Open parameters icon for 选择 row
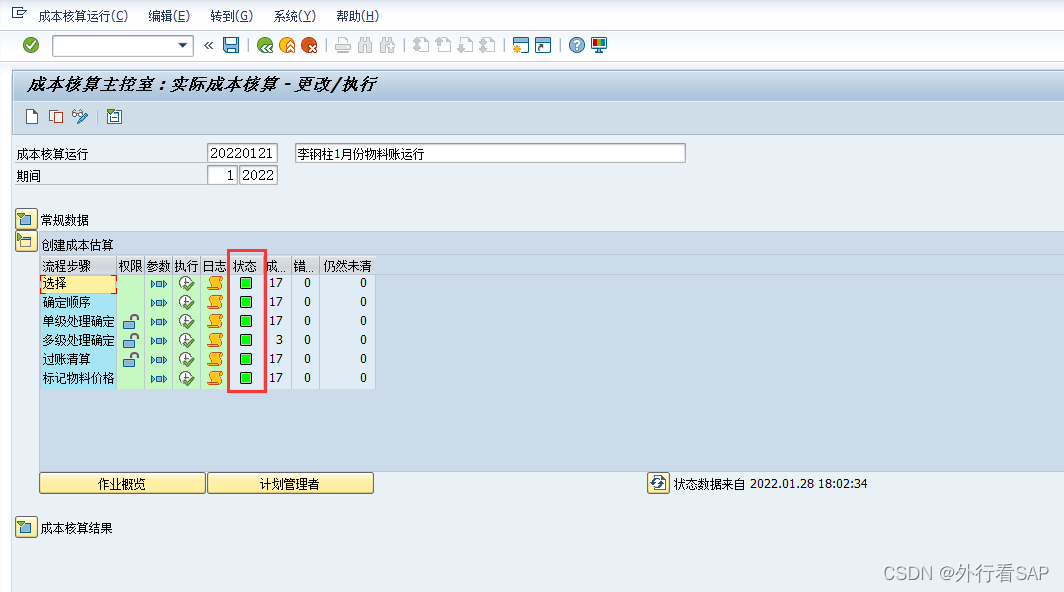This screenshot has height=592, width=1064. pyautogui.click(x=159, y=284)
